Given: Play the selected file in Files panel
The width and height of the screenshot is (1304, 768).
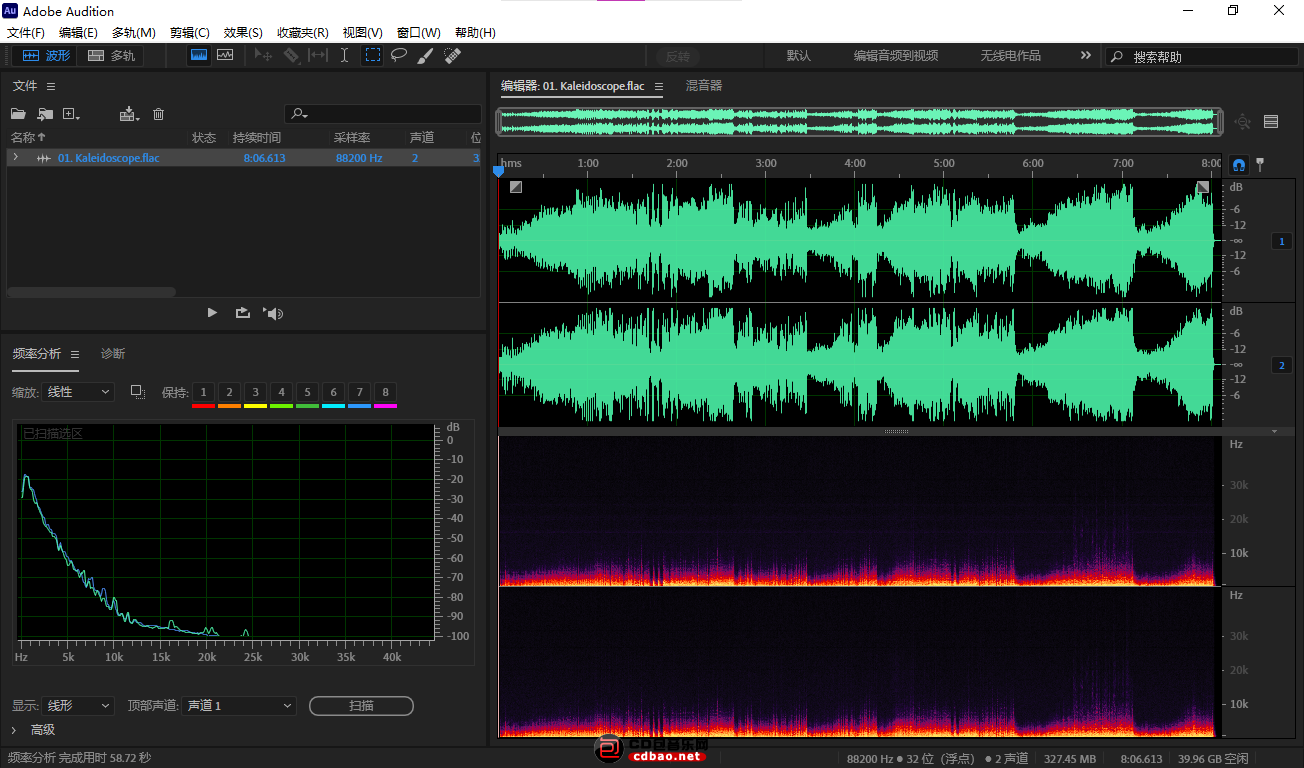Looking at the screenshot, I should (212, 313).
